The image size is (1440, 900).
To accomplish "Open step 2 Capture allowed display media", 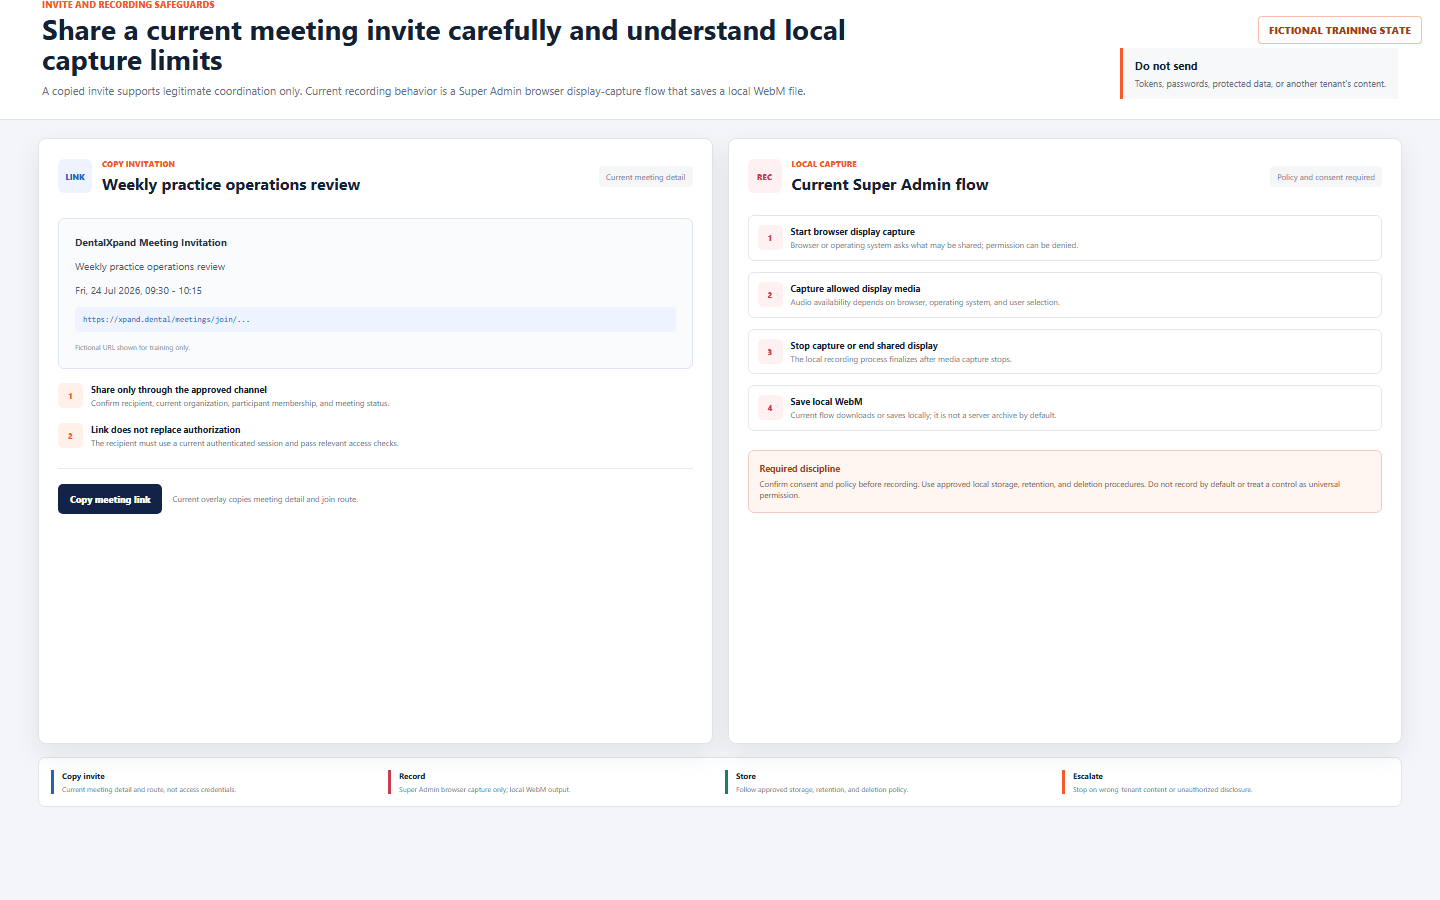I will [x=1065, y=295].
